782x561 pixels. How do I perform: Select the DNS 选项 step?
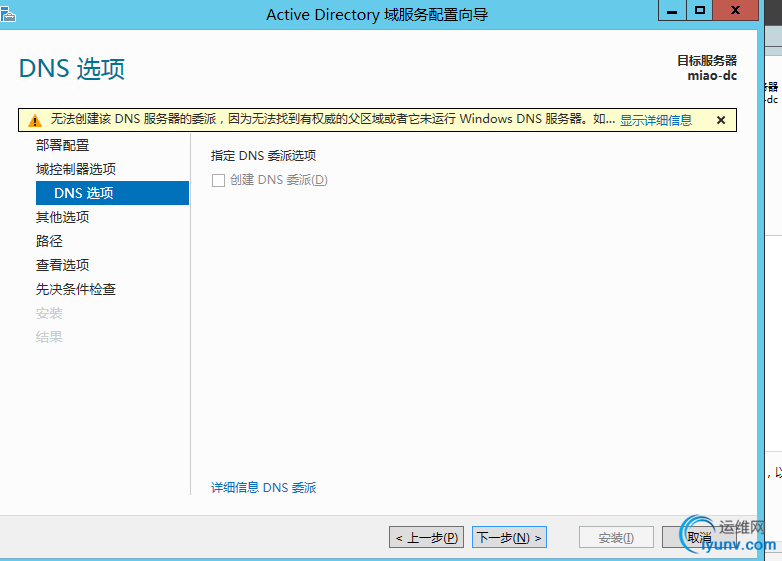tap(112, 193)
